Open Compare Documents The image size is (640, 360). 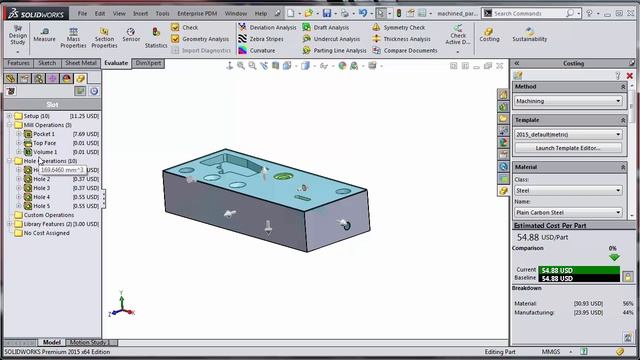pos(405,50)
